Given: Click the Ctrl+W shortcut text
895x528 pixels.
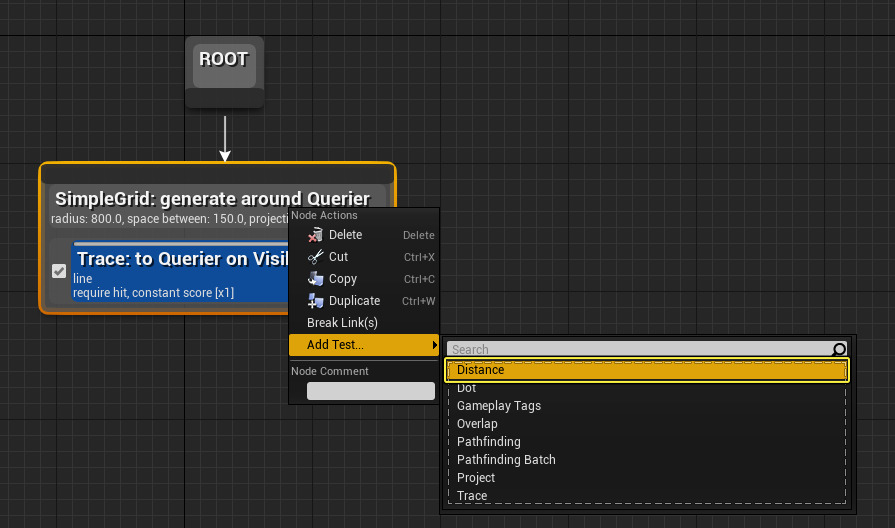Looking at the screenshot, I should click(418, 301).
